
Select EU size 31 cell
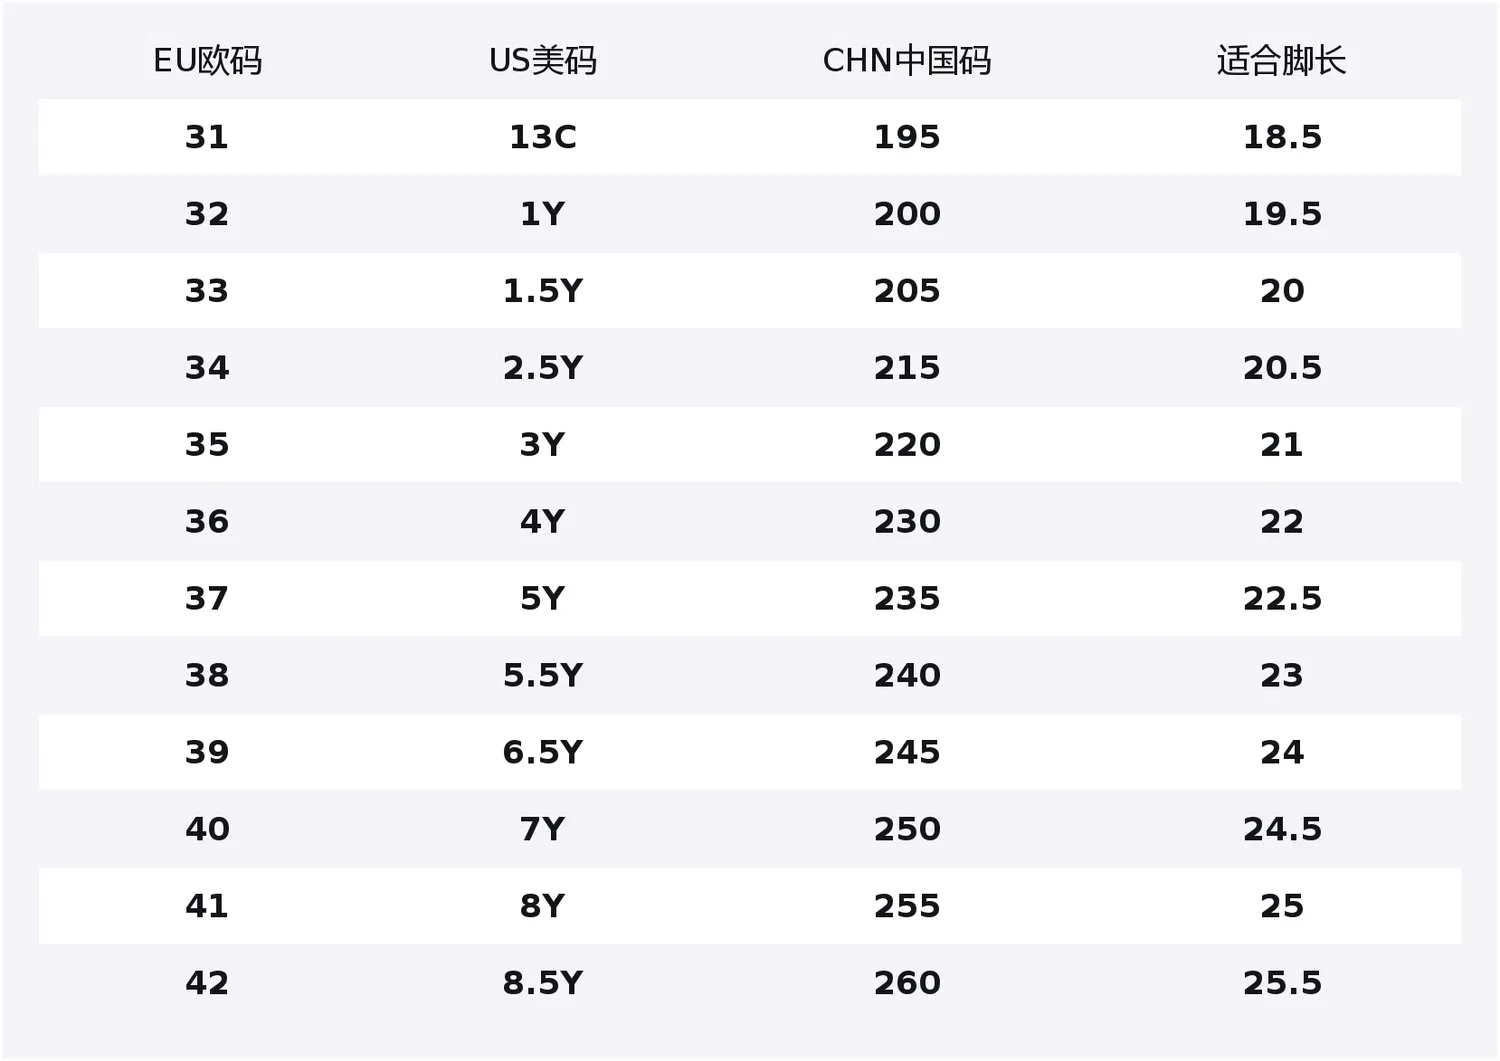point(207,137)
